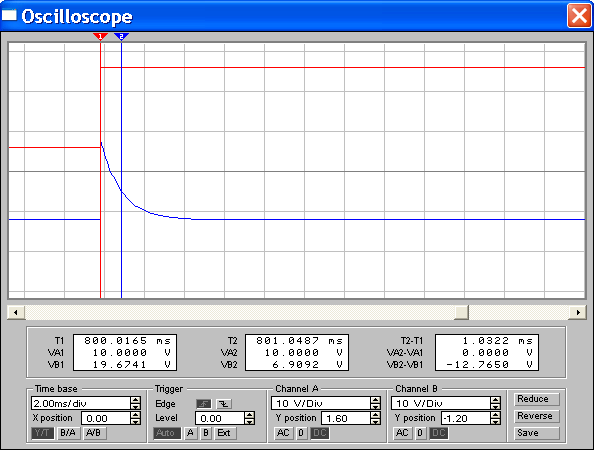The width and height of the screenshot is (594, 450).
Task: Click the horizontal scrollbar thumb
Action: point(461,312)
